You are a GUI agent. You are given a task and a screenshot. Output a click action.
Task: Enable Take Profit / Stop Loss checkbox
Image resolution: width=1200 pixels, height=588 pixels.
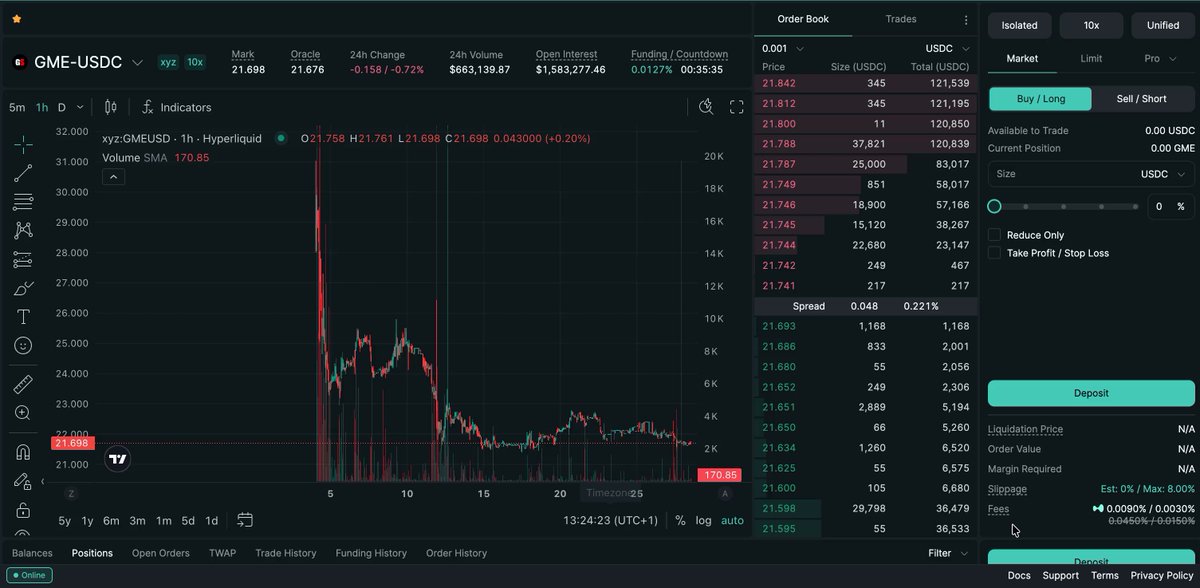point(994,253)
